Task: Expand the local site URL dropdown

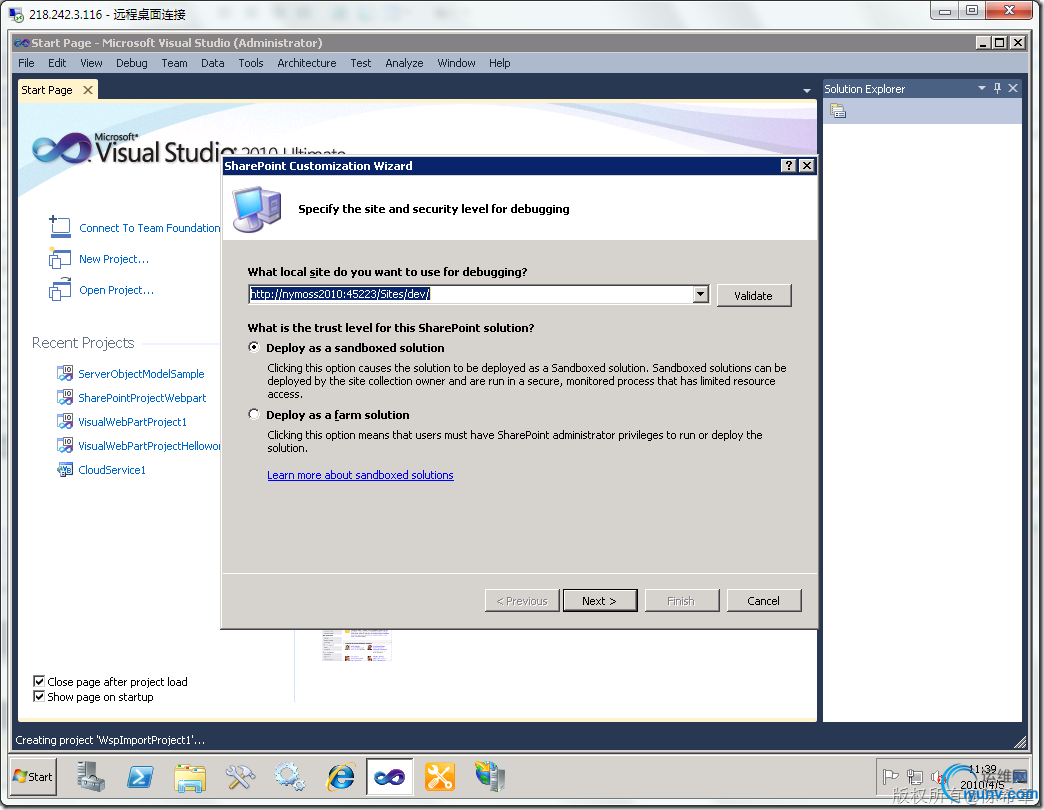Action: pyautogui.click(x=700, y=294)
